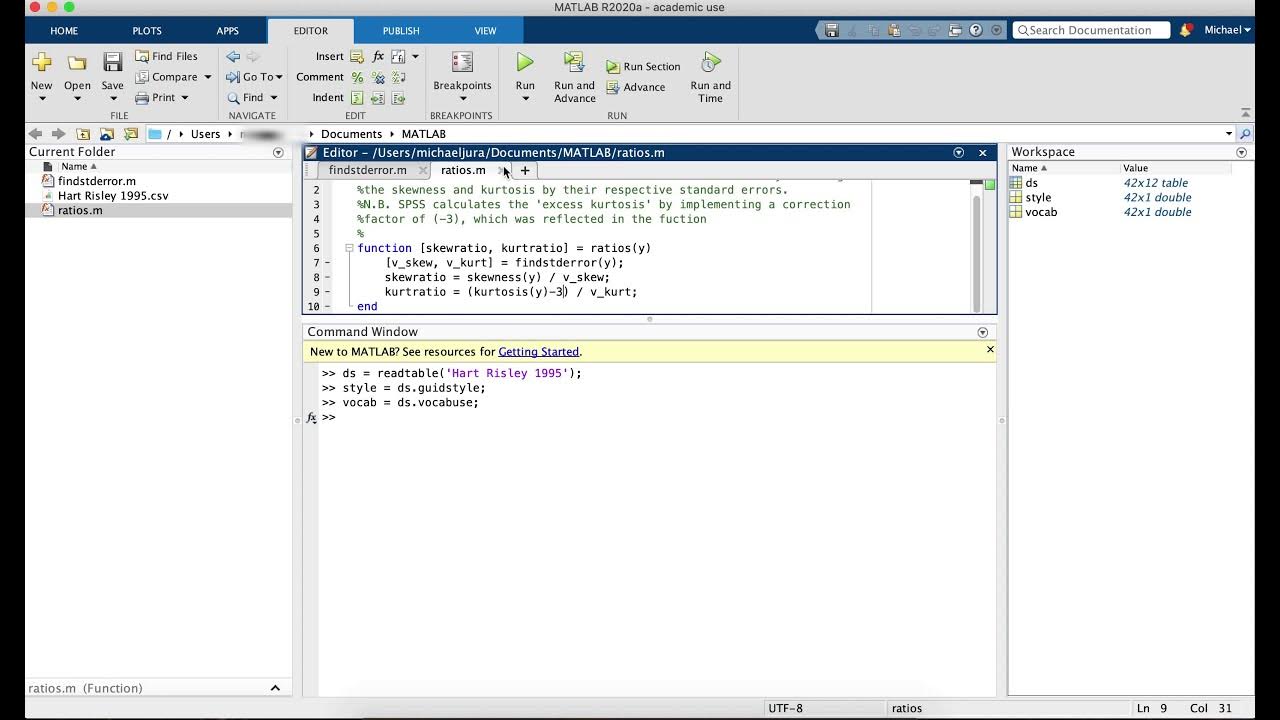Minimize the toolstrip ribbon
Viewport: 1280px width, 720px height.
tap(1245, 113)
